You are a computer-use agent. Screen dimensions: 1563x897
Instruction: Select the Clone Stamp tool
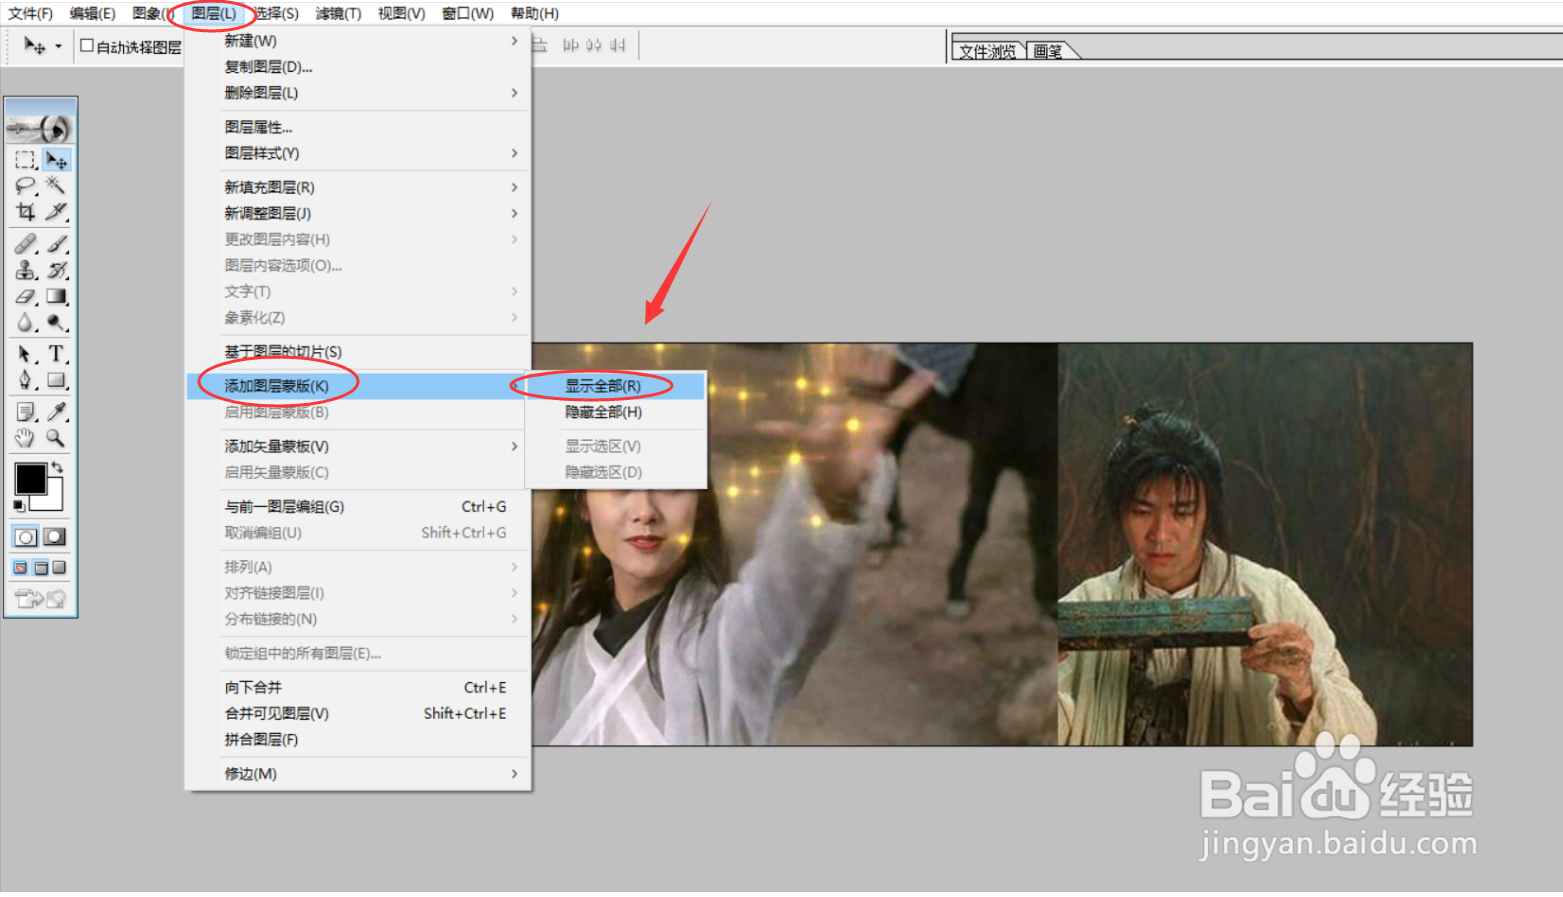26,270
